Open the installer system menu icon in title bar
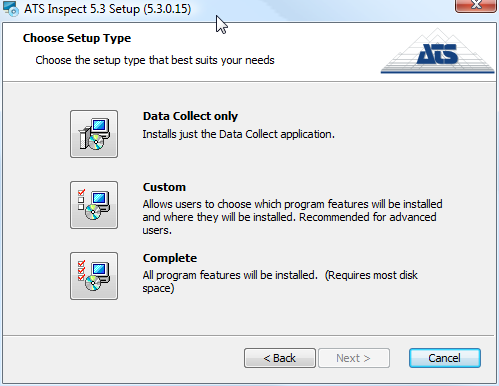Viewport: 499px width, 386px height. pyautogui.click(x=10, y=9)
